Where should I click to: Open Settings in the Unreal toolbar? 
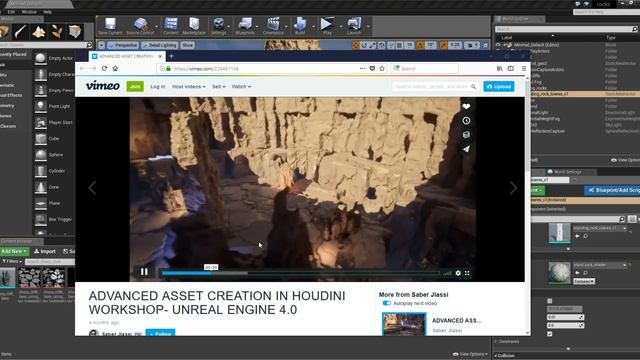[x=219, y=26]
